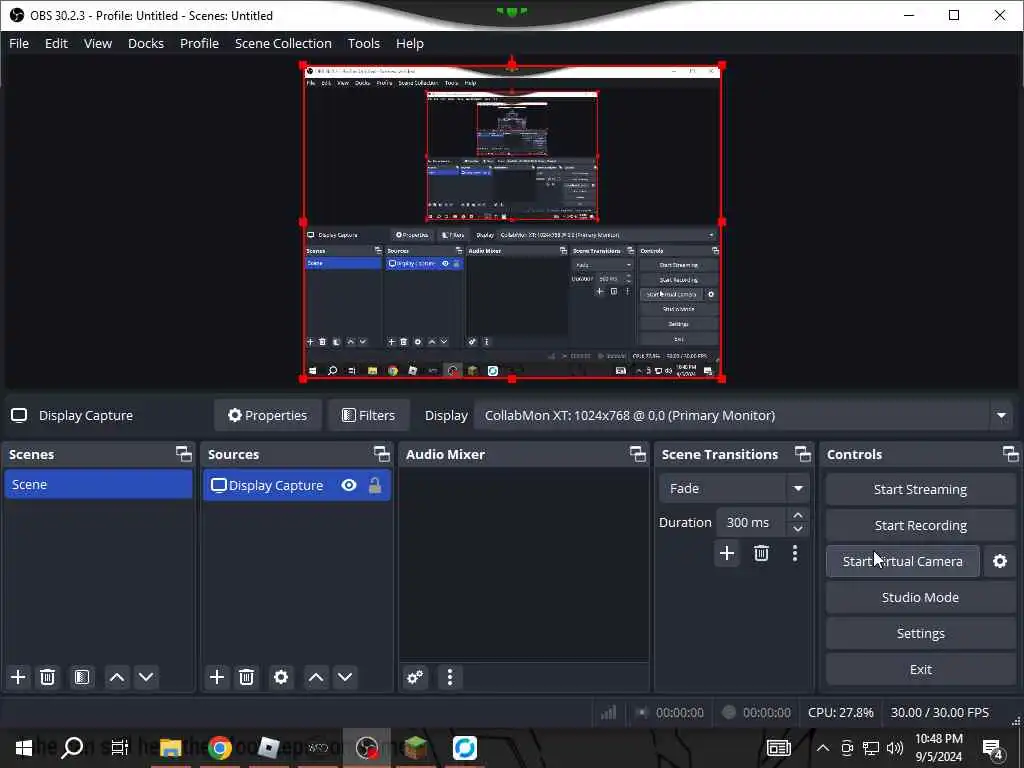1024x768 pixels.
Task: Select the Scene item in Scenes list
Action: [x=99, y=485]
